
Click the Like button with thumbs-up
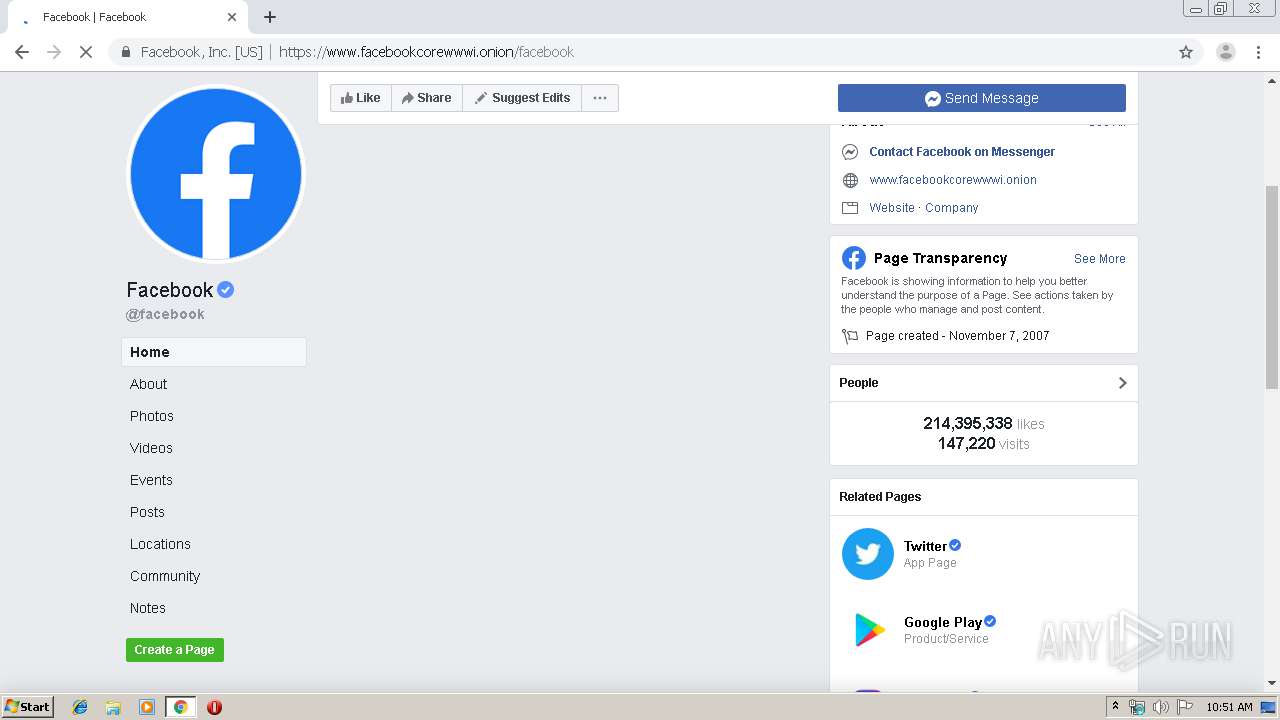[360, 98]
